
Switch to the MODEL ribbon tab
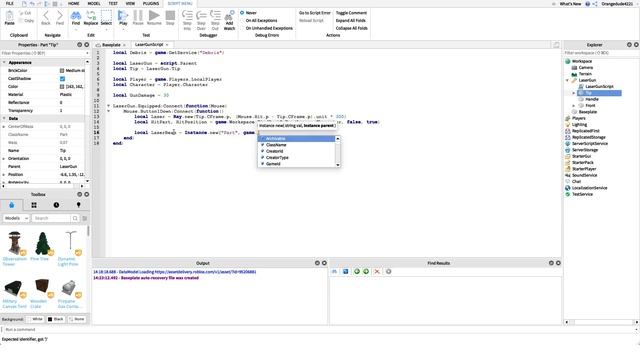pos(94,3)
